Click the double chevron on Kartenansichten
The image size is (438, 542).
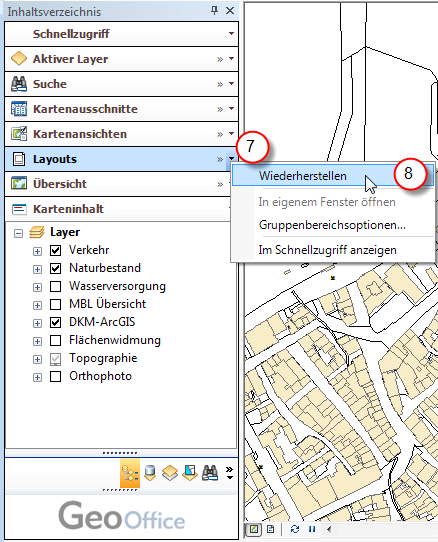[220, 134]
